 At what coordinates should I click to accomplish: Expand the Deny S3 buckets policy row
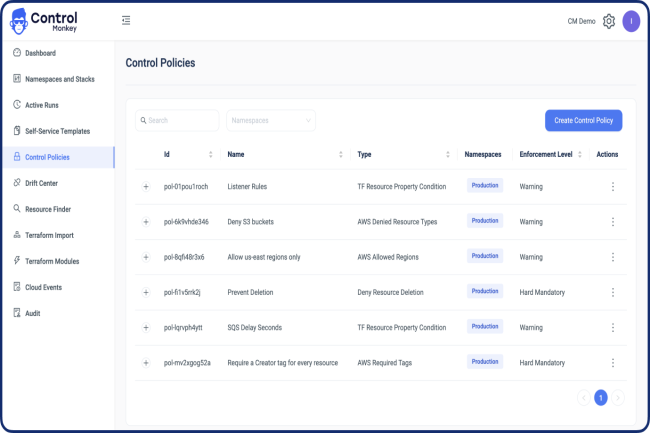[146, 222]
